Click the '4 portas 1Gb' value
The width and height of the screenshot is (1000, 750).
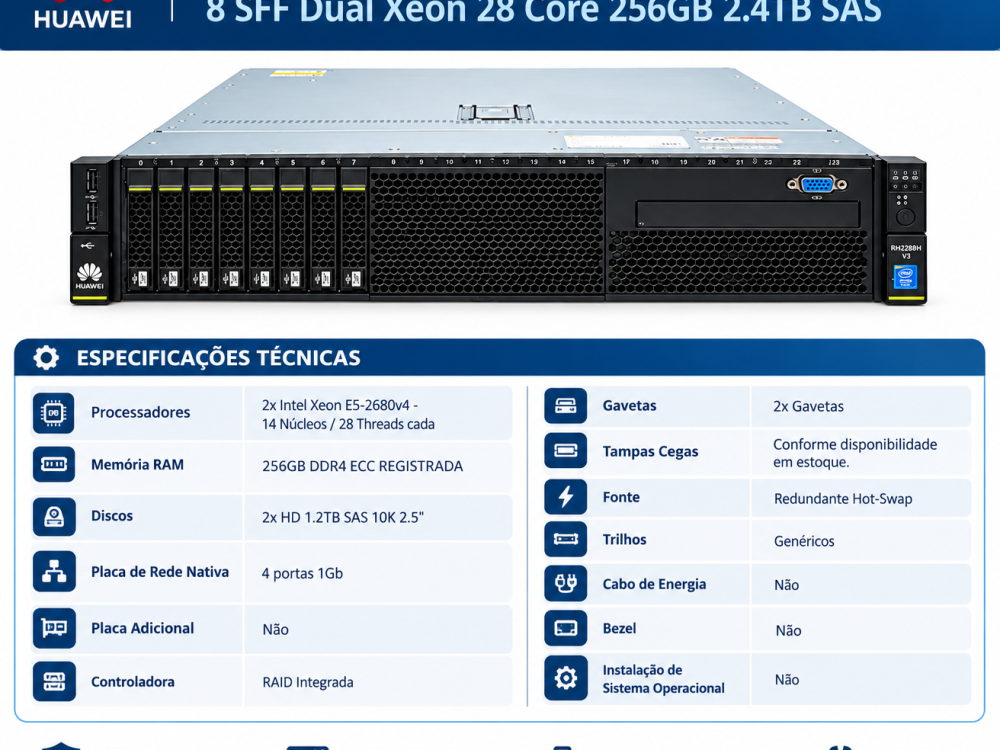point(302,573)
